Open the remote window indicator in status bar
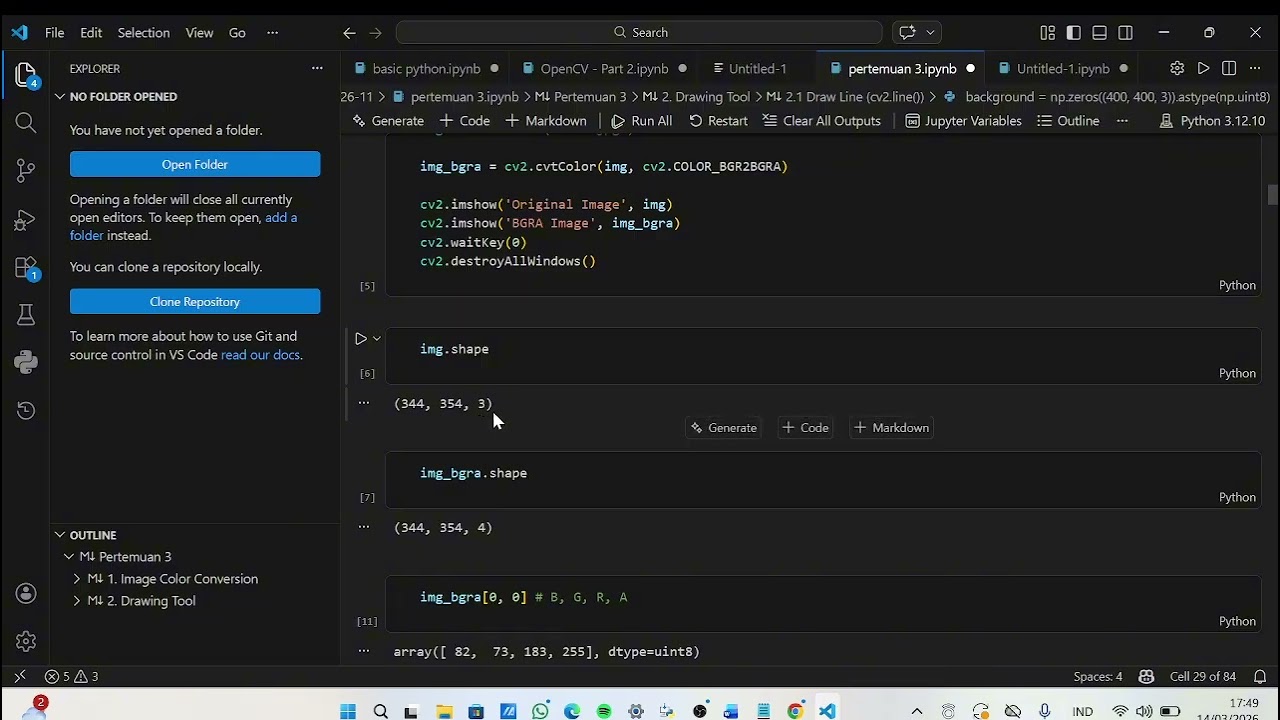Screen dimensions: 1280x720 click(19, 677)
